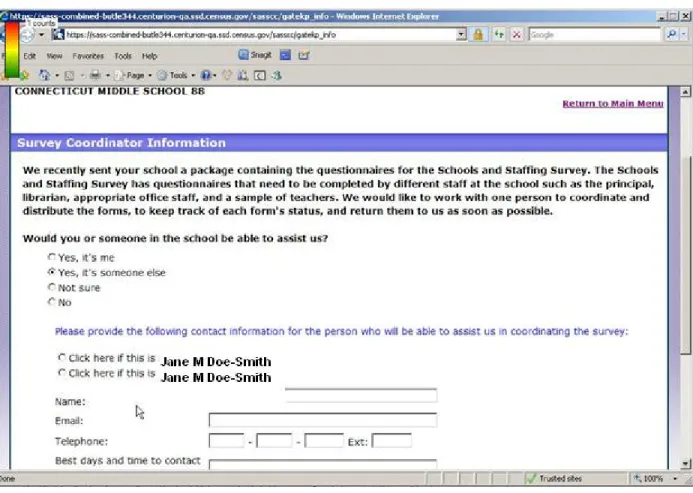Image resolution: width=693 pixels, height=493 pixels.
Task: Click the Snagit edit icon with pencil
Action: 304,55
